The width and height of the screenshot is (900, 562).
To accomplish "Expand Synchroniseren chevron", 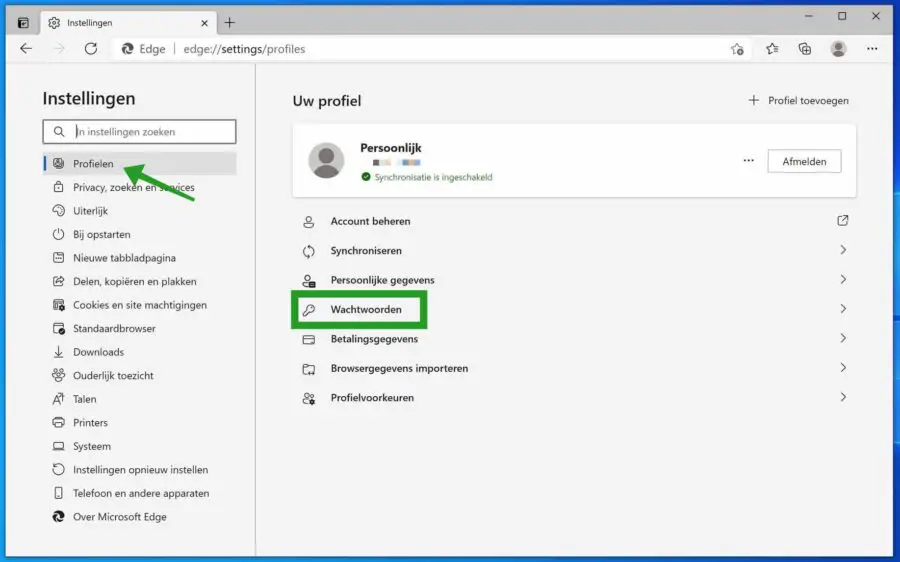I will point(843,250).
